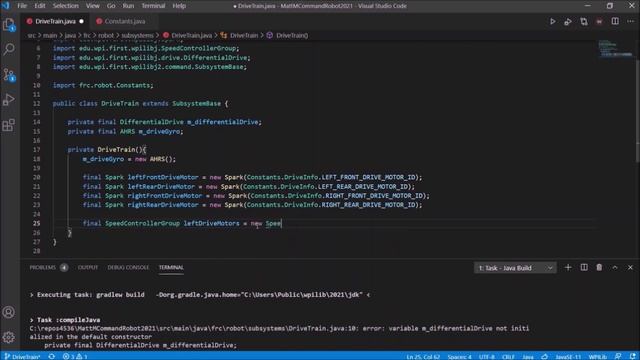
Task: Click 'main' in the breadcrumb path
Action: click(x=50, y=36)
